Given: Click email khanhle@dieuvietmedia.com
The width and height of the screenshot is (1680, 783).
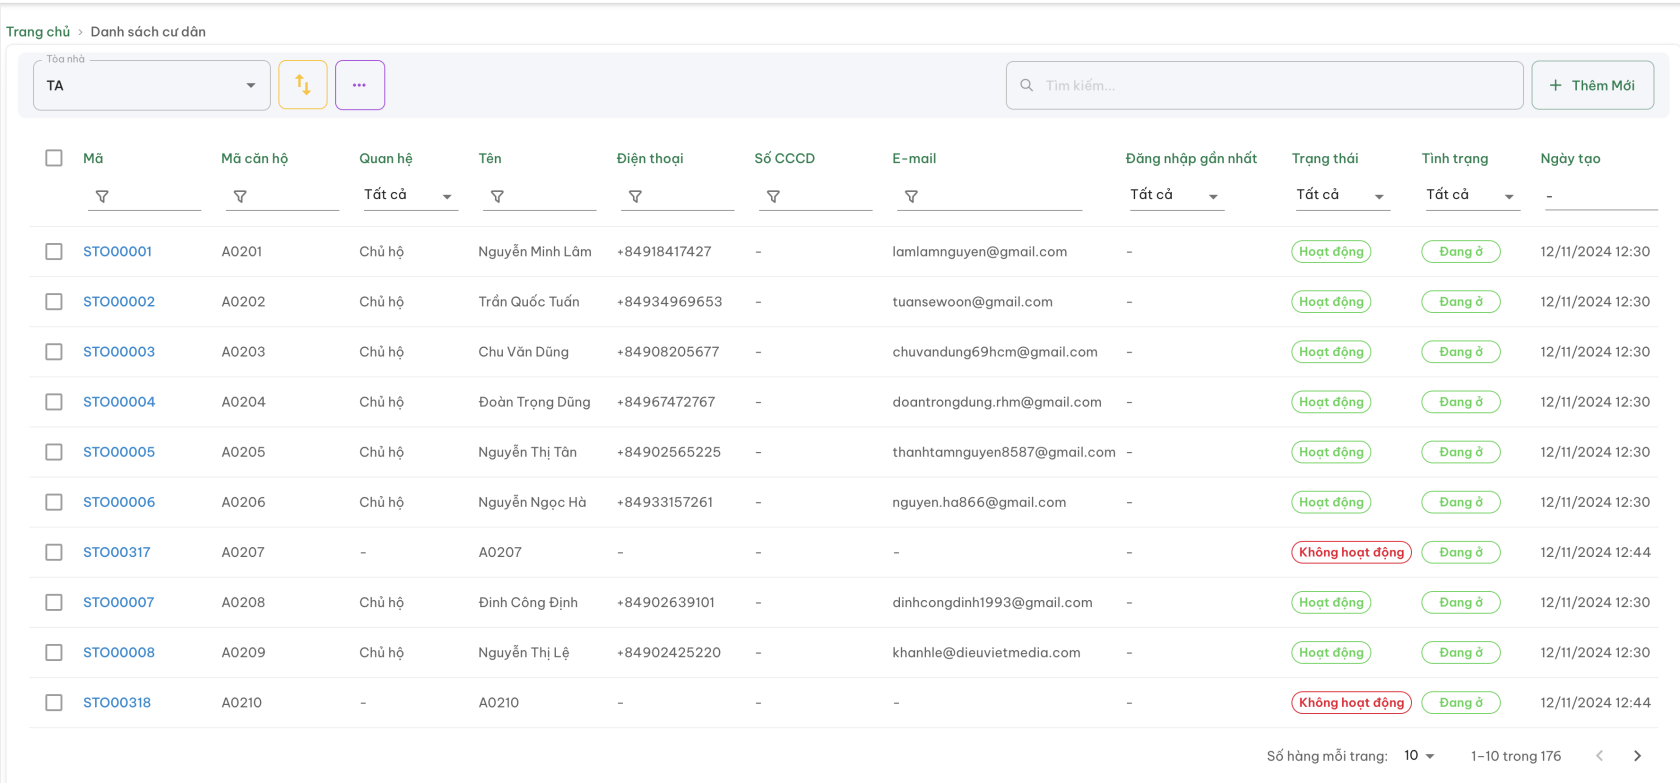Looking at the screenshot, I should (x=986, y=652).
